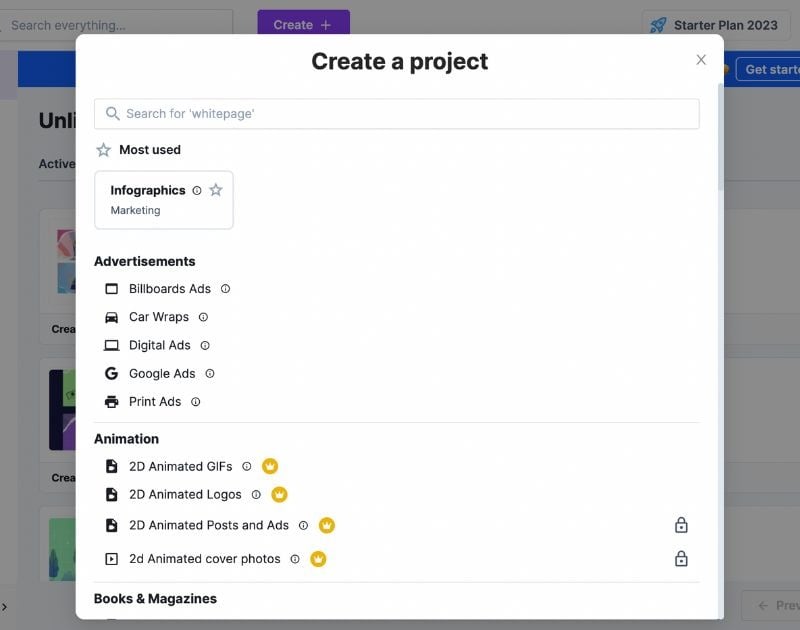Click the Search everything box
This screenshot has height=630, width=800.
116,25
